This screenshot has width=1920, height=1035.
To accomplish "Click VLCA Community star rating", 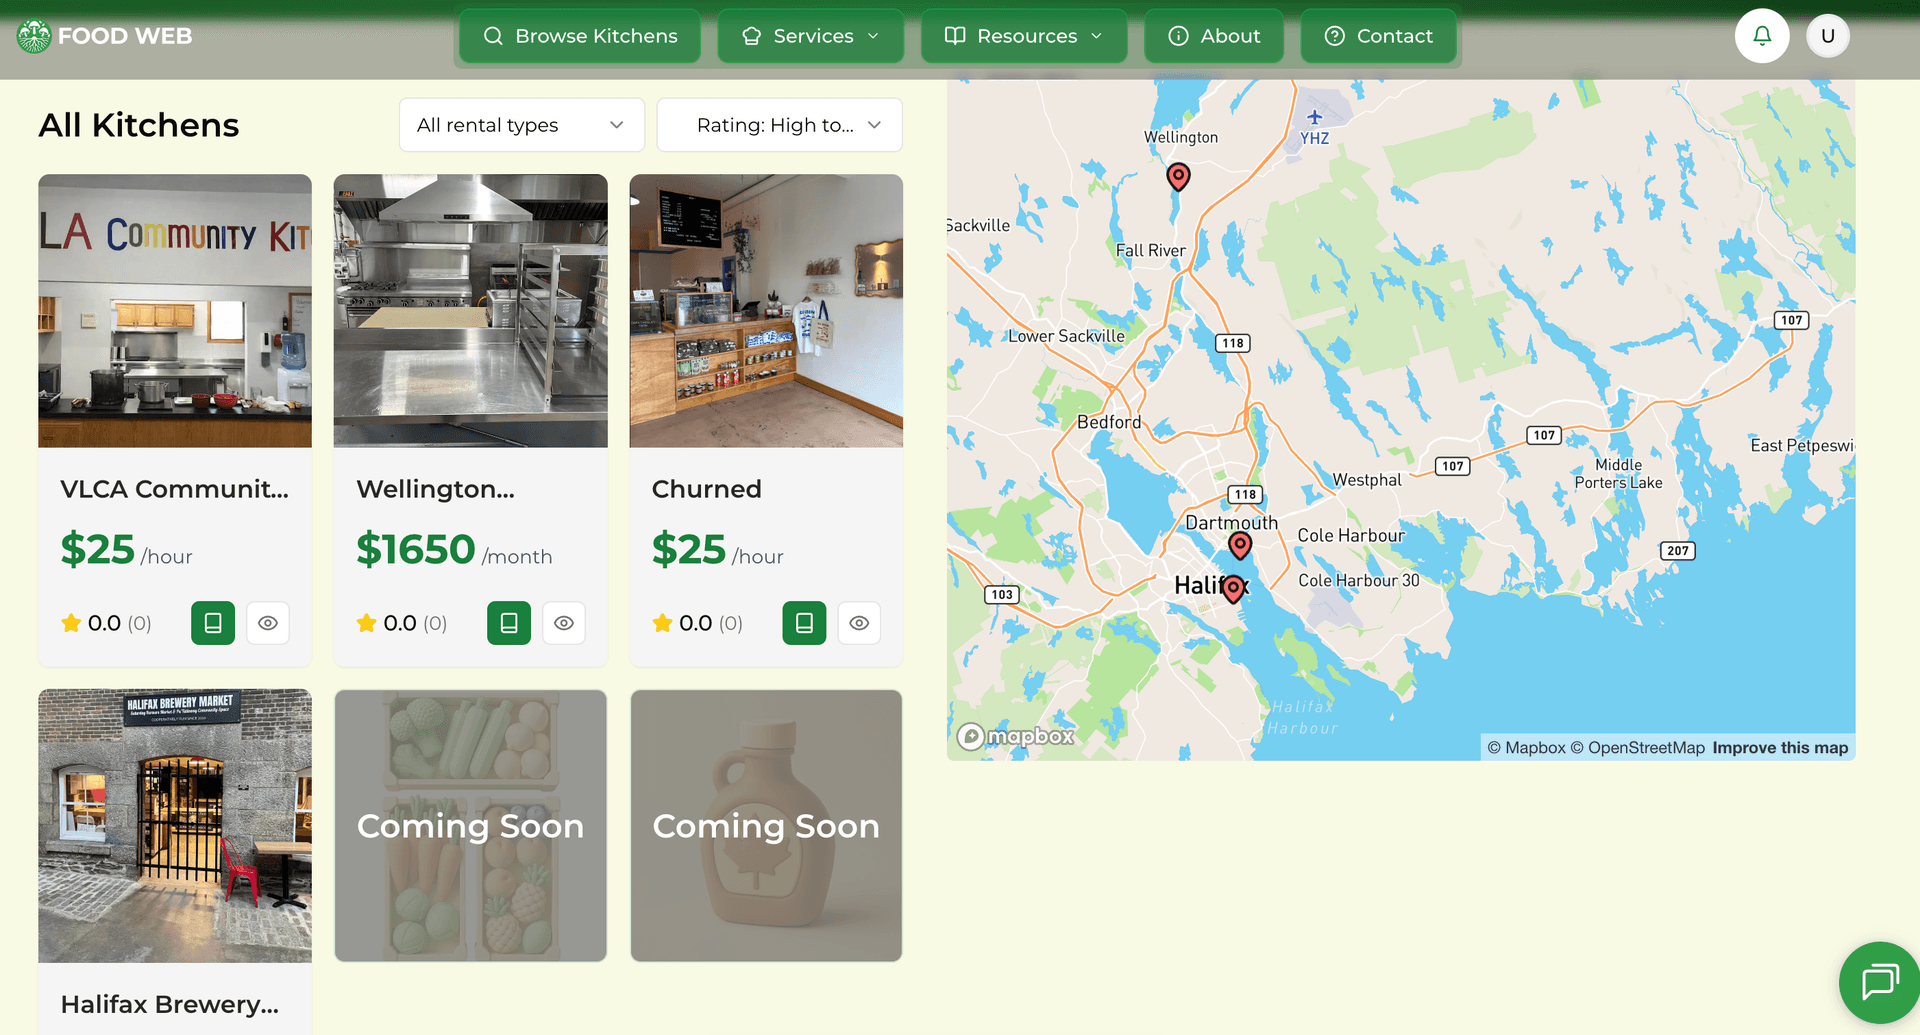I will pos(106,623).
